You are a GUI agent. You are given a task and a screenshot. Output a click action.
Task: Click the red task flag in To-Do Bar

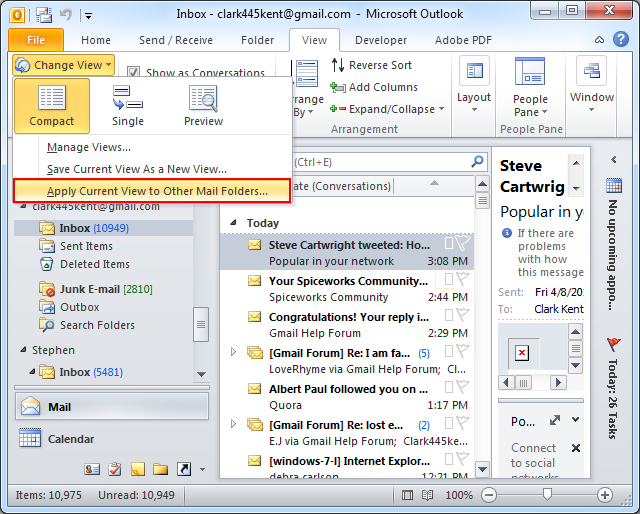pos(613,344)
